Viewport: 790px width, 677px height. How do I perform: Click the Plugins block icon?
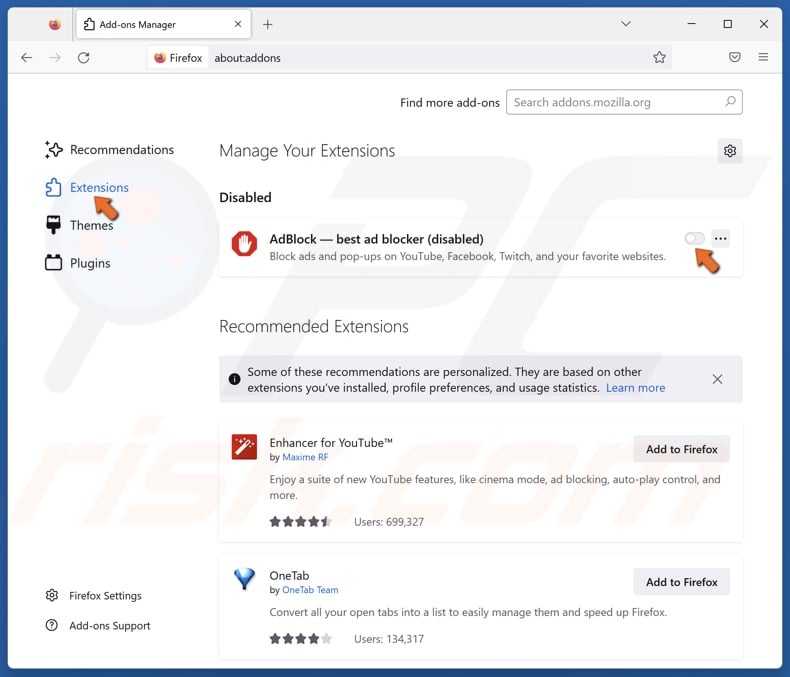tap(53, 262)
